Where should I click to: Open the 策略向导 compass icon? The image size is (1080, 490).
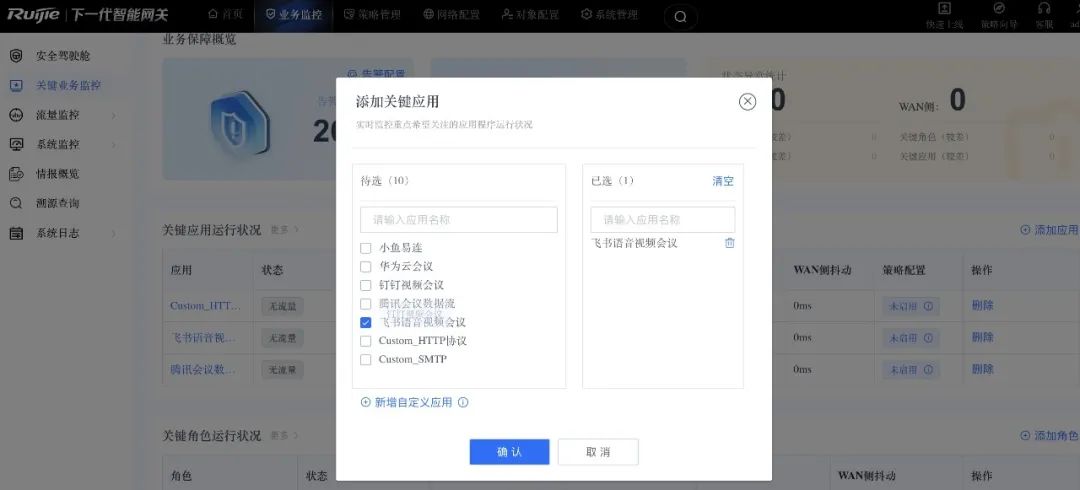998,8
